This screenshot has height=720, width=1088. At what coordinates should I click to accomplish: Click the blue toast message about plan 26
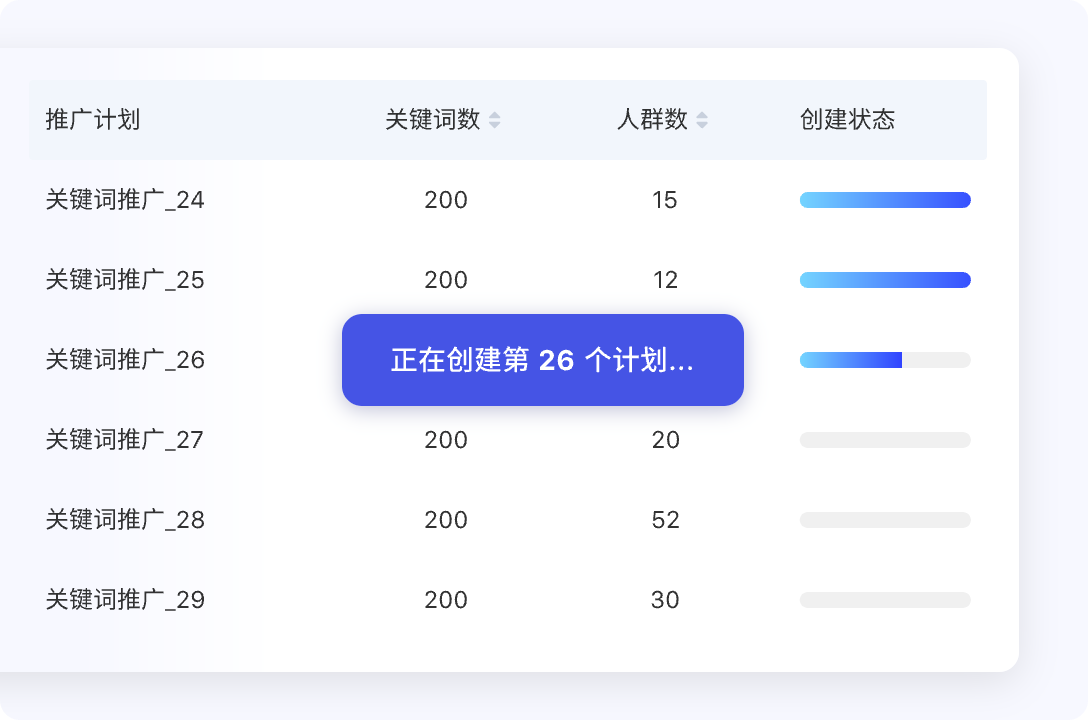click(542, 360)
